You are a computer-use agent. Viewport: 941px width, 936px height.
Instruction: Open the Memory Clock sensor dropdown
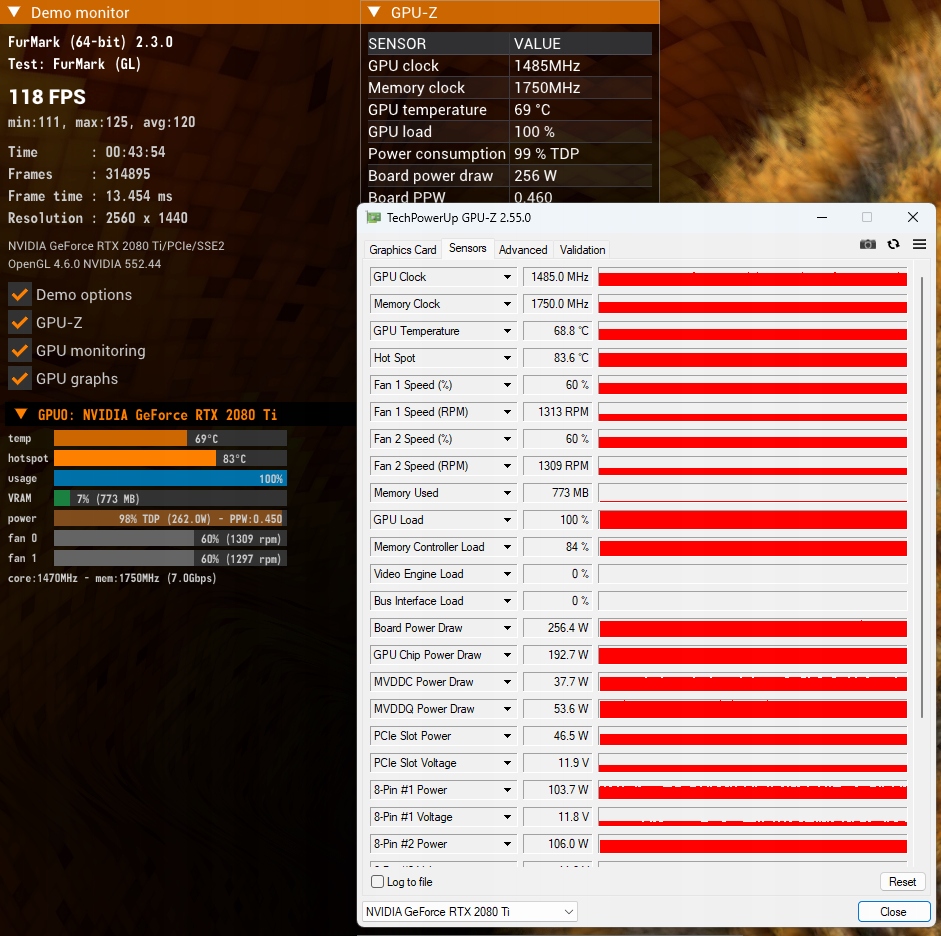[507, 304]
